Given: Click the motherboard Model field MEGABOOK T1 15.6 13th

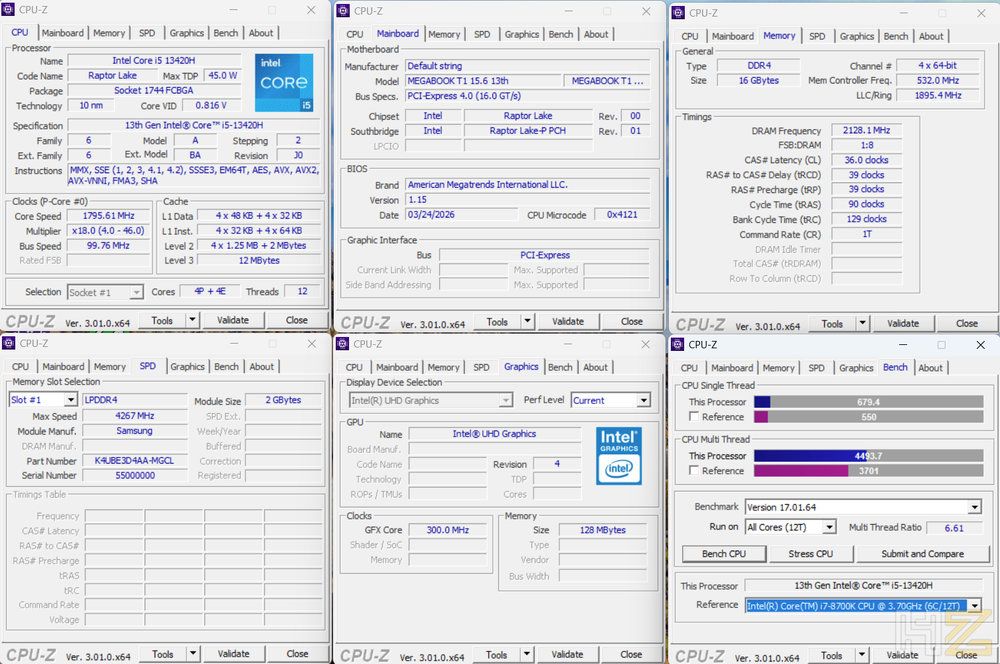Looking at the screenshot, I should [482, 81].
